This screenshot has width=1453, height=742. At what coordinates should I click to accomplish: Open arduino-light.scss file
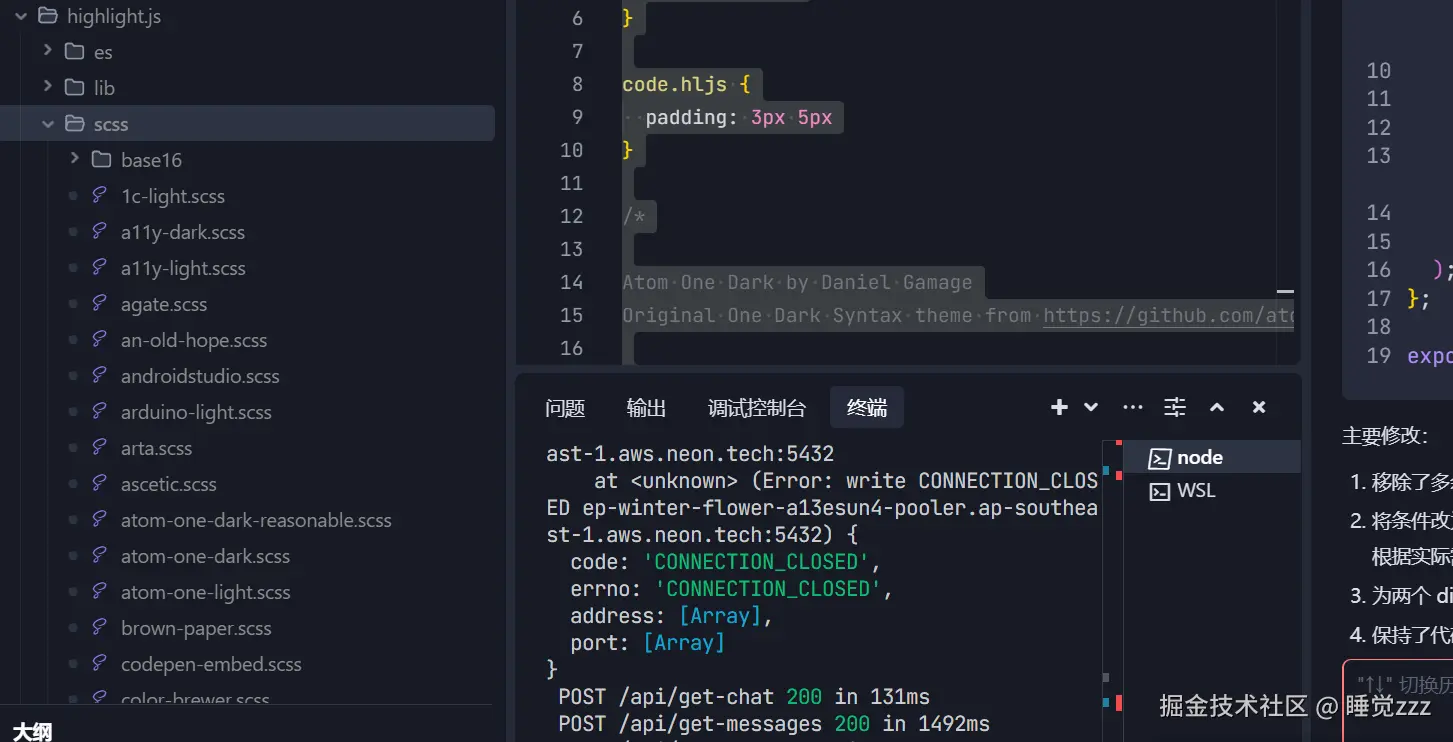tap(196, 412)
